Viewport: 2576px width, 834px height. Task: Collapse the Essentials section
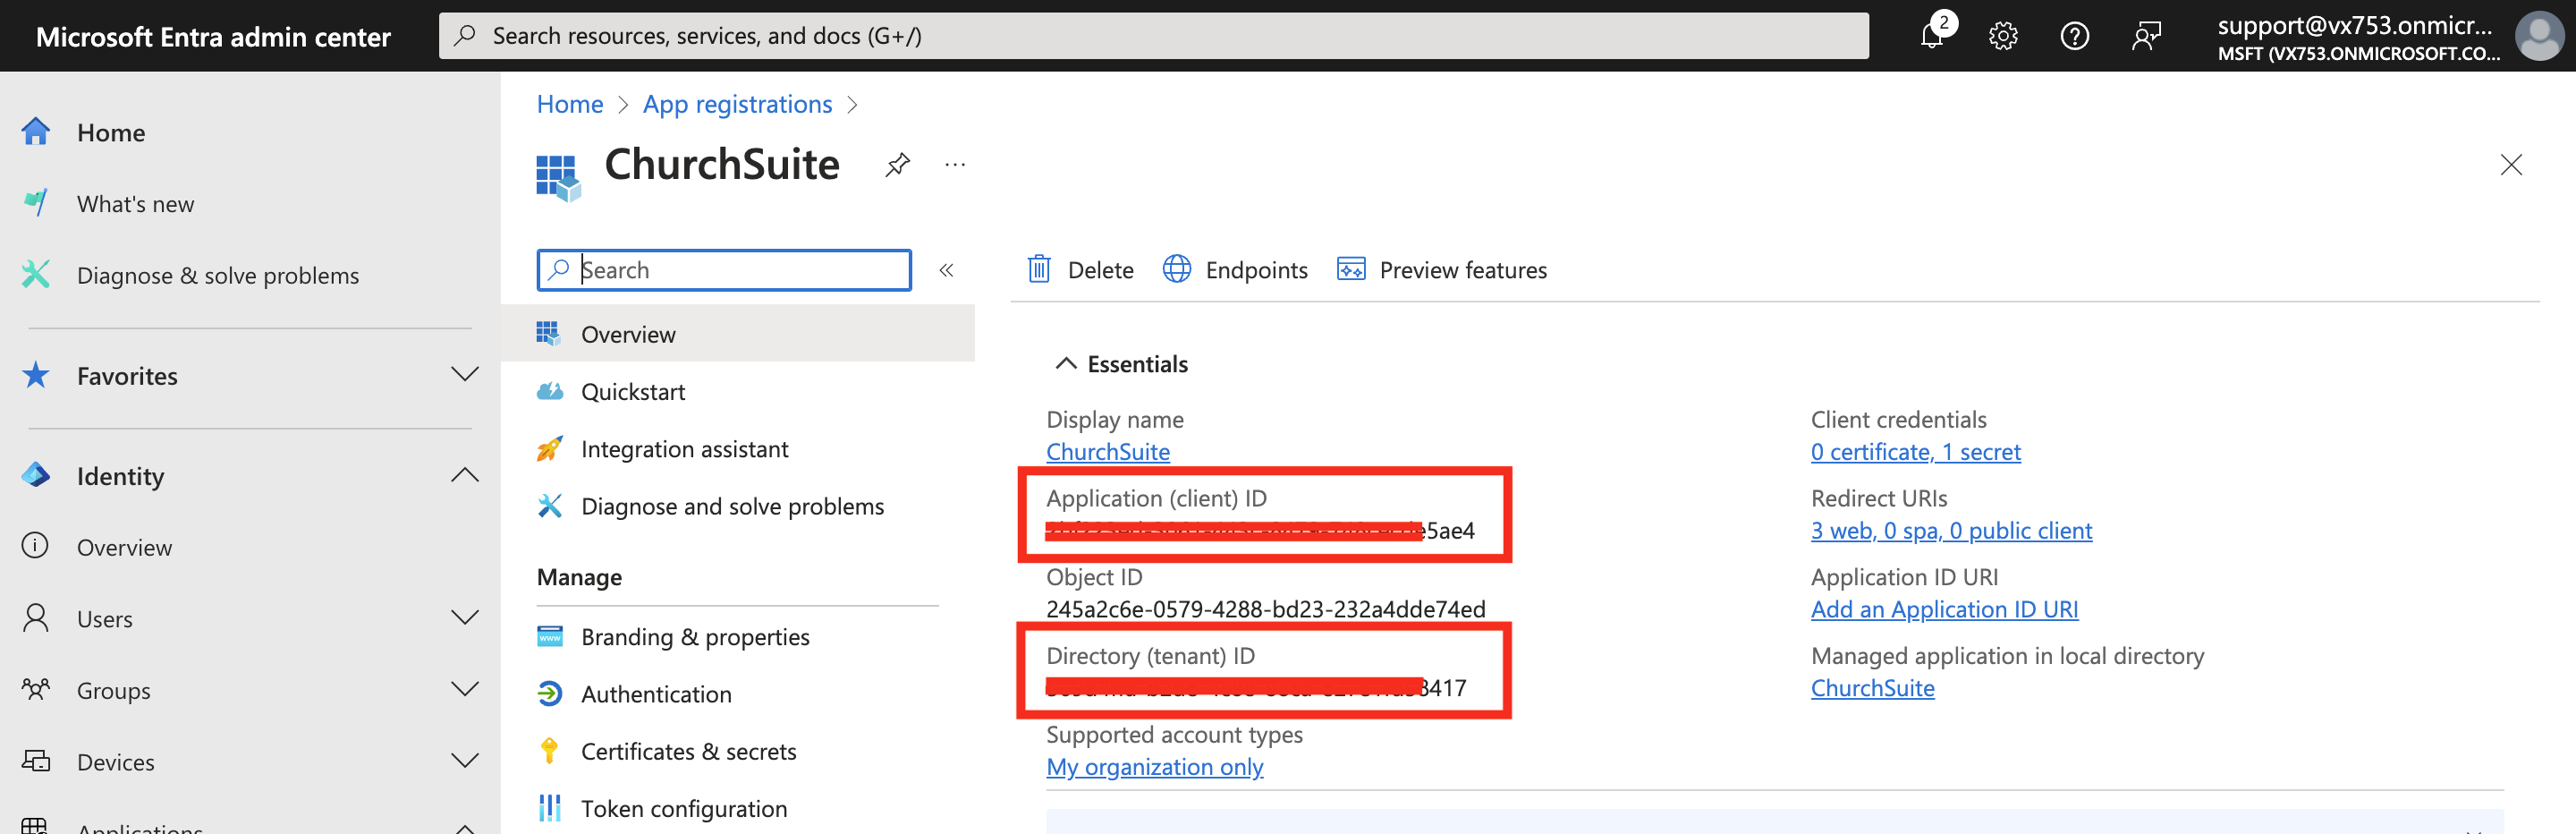[1066, 364]
